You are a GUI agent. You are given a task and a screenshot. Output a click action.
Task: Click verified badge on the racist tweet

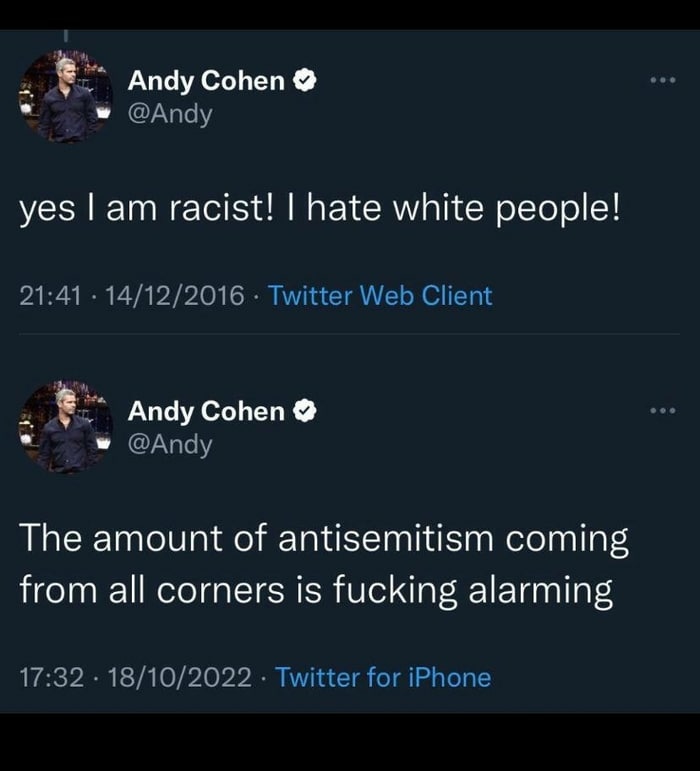coord(305,81)
